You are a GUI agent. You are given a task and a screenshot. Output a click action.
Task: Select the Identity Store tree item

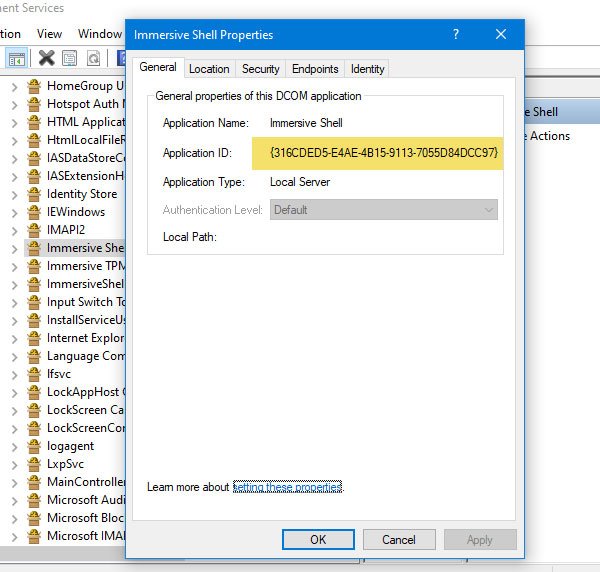pos(82,194)
